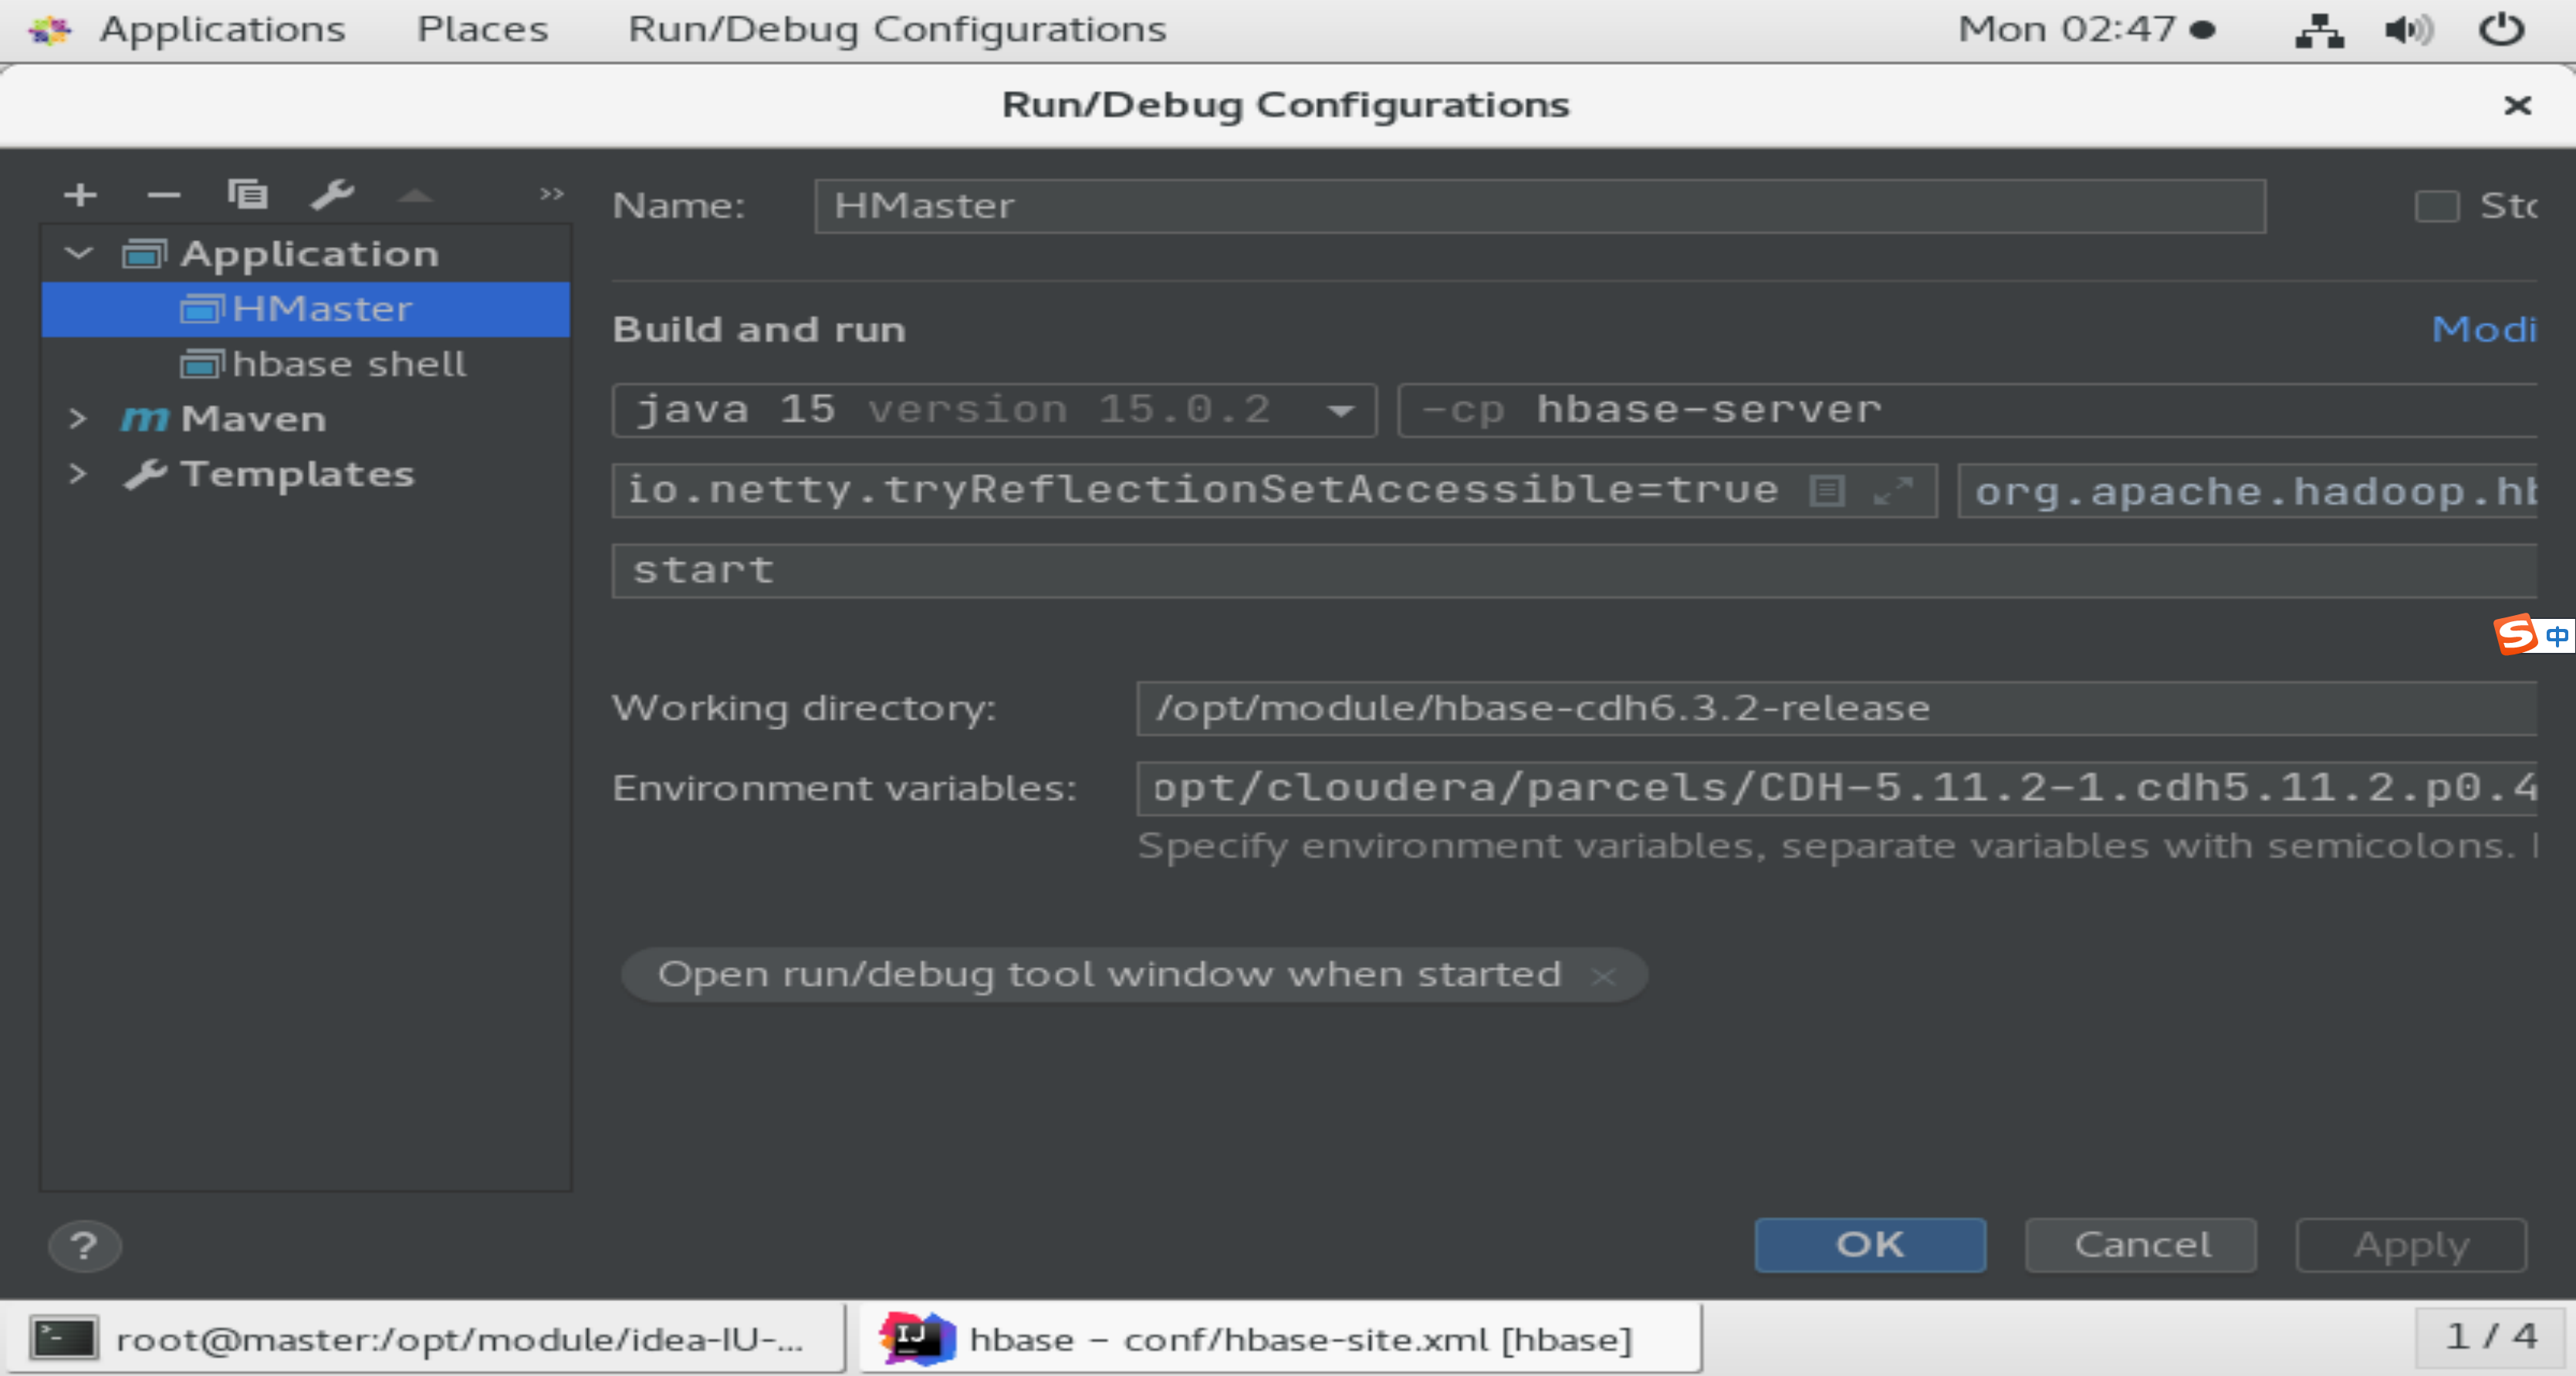Click the wrench Edit Templates icon
The width and height of the screenshot is (2576, 1376).
coord(331,194)
